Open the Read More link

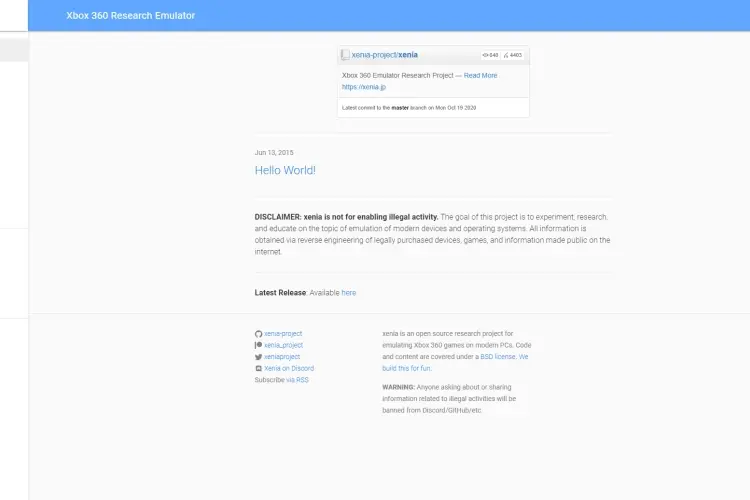(x=480, y=76)
